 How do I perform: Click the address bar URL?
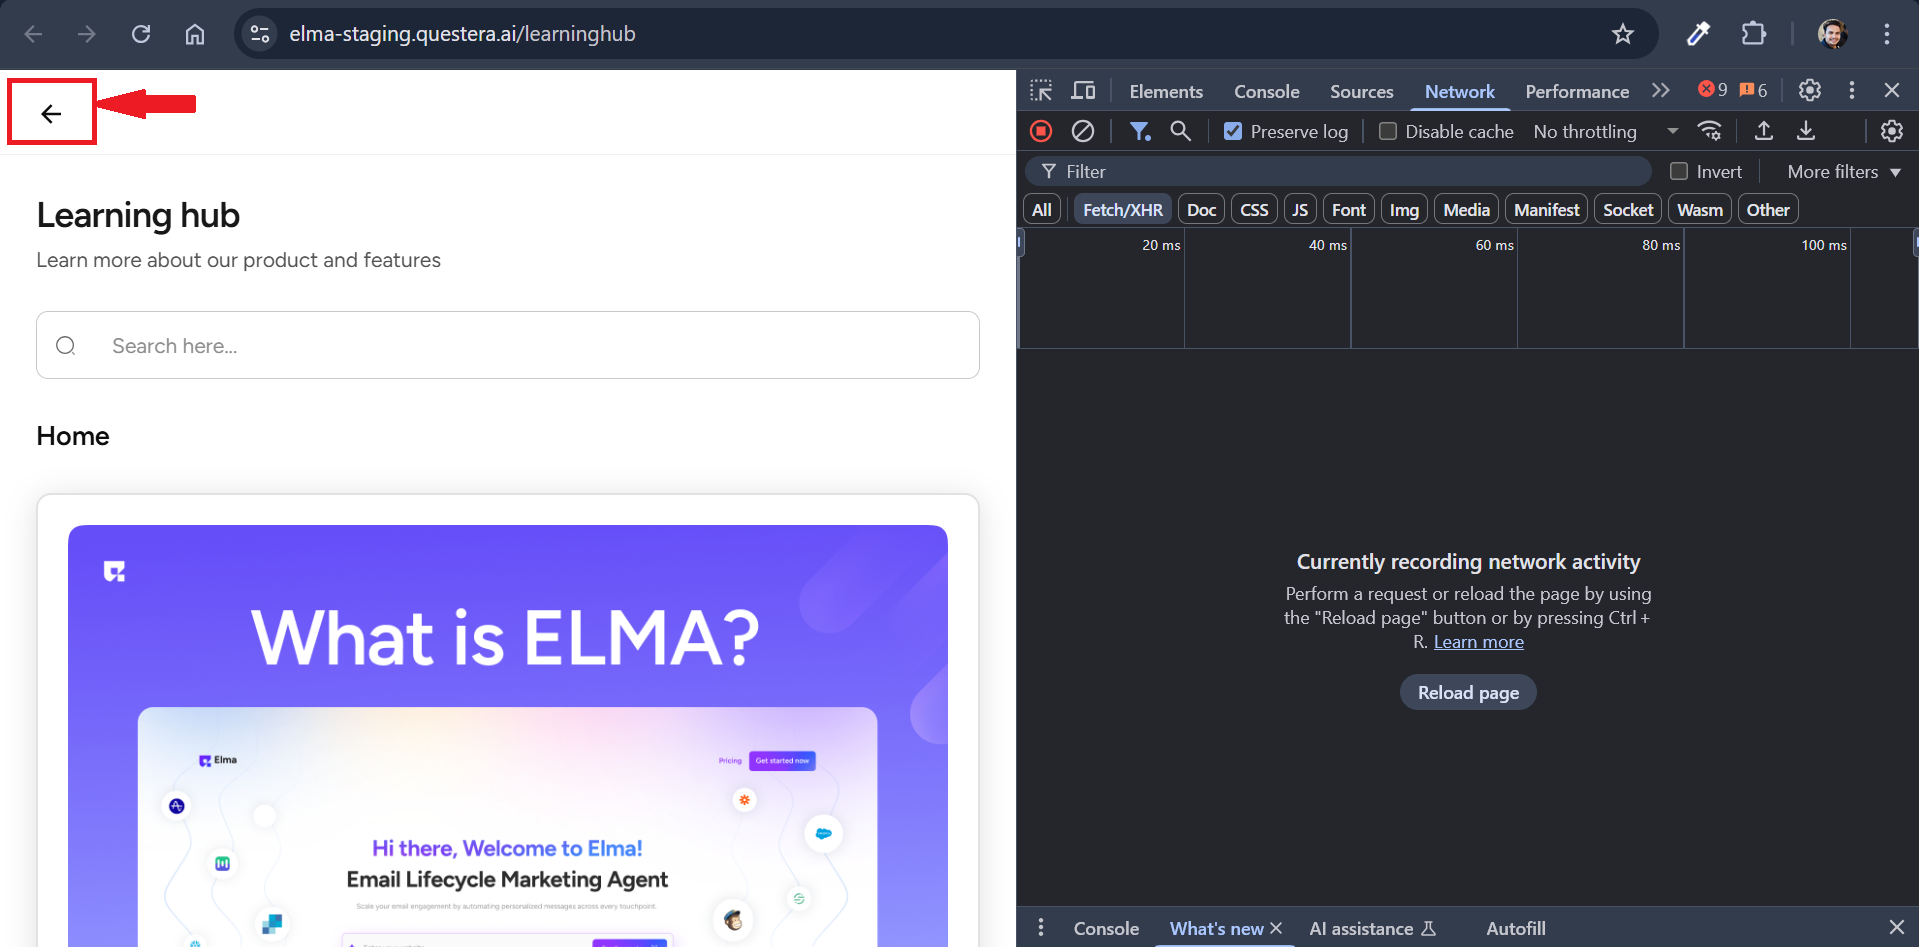tap(462, 34)
